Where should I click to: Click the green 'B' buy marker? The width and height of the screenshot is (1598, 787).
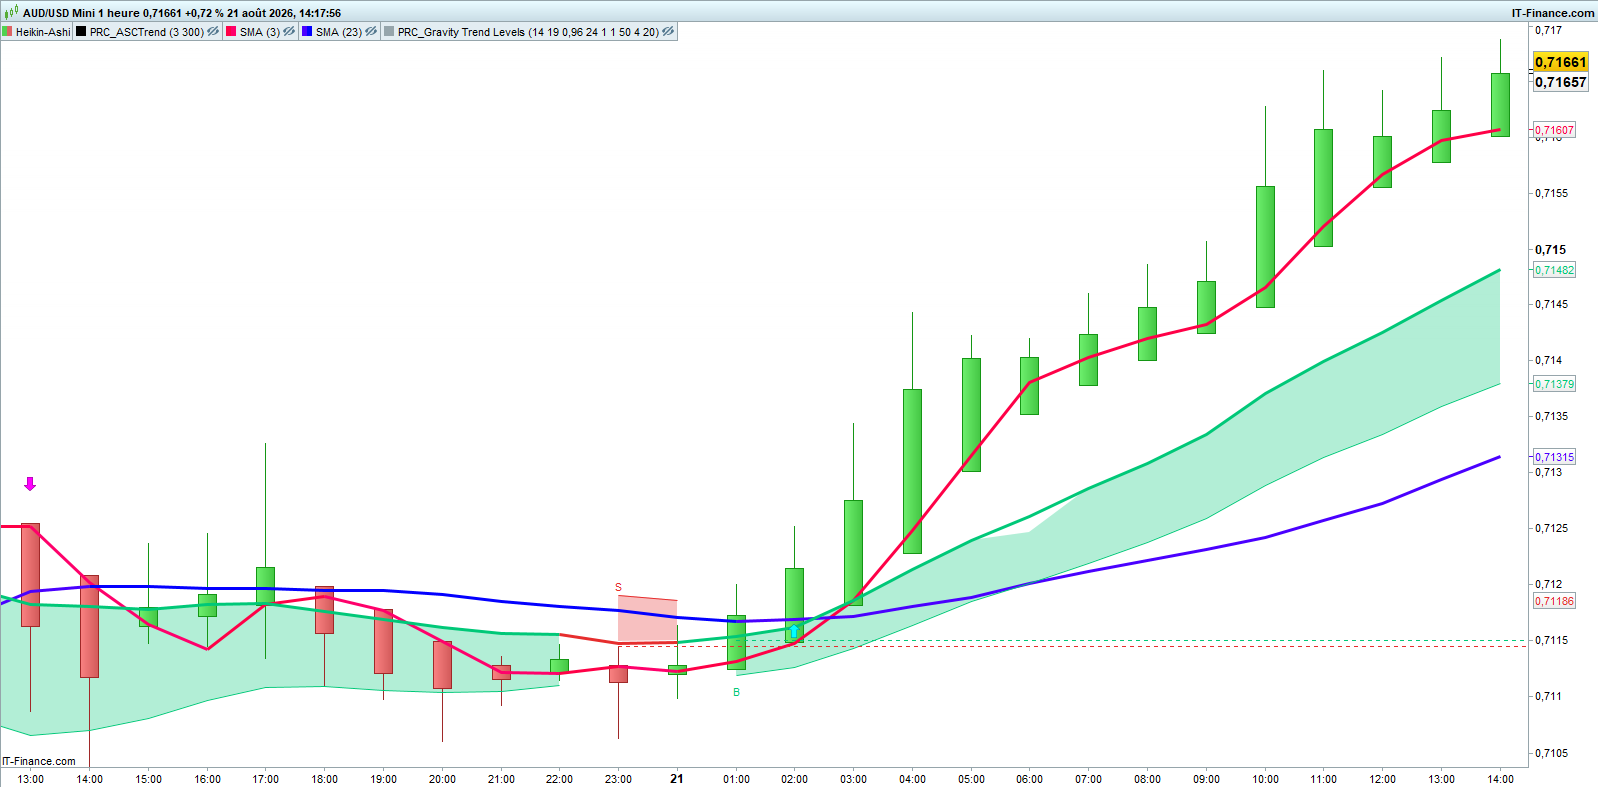click(x=737, y=692)
